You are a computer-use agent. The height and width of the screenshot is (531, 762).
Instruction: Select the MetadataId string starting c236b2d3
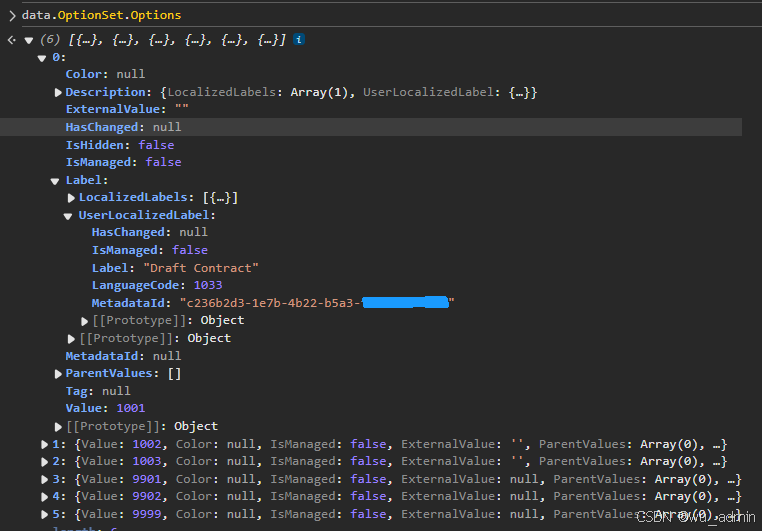[x=317, y=303]
